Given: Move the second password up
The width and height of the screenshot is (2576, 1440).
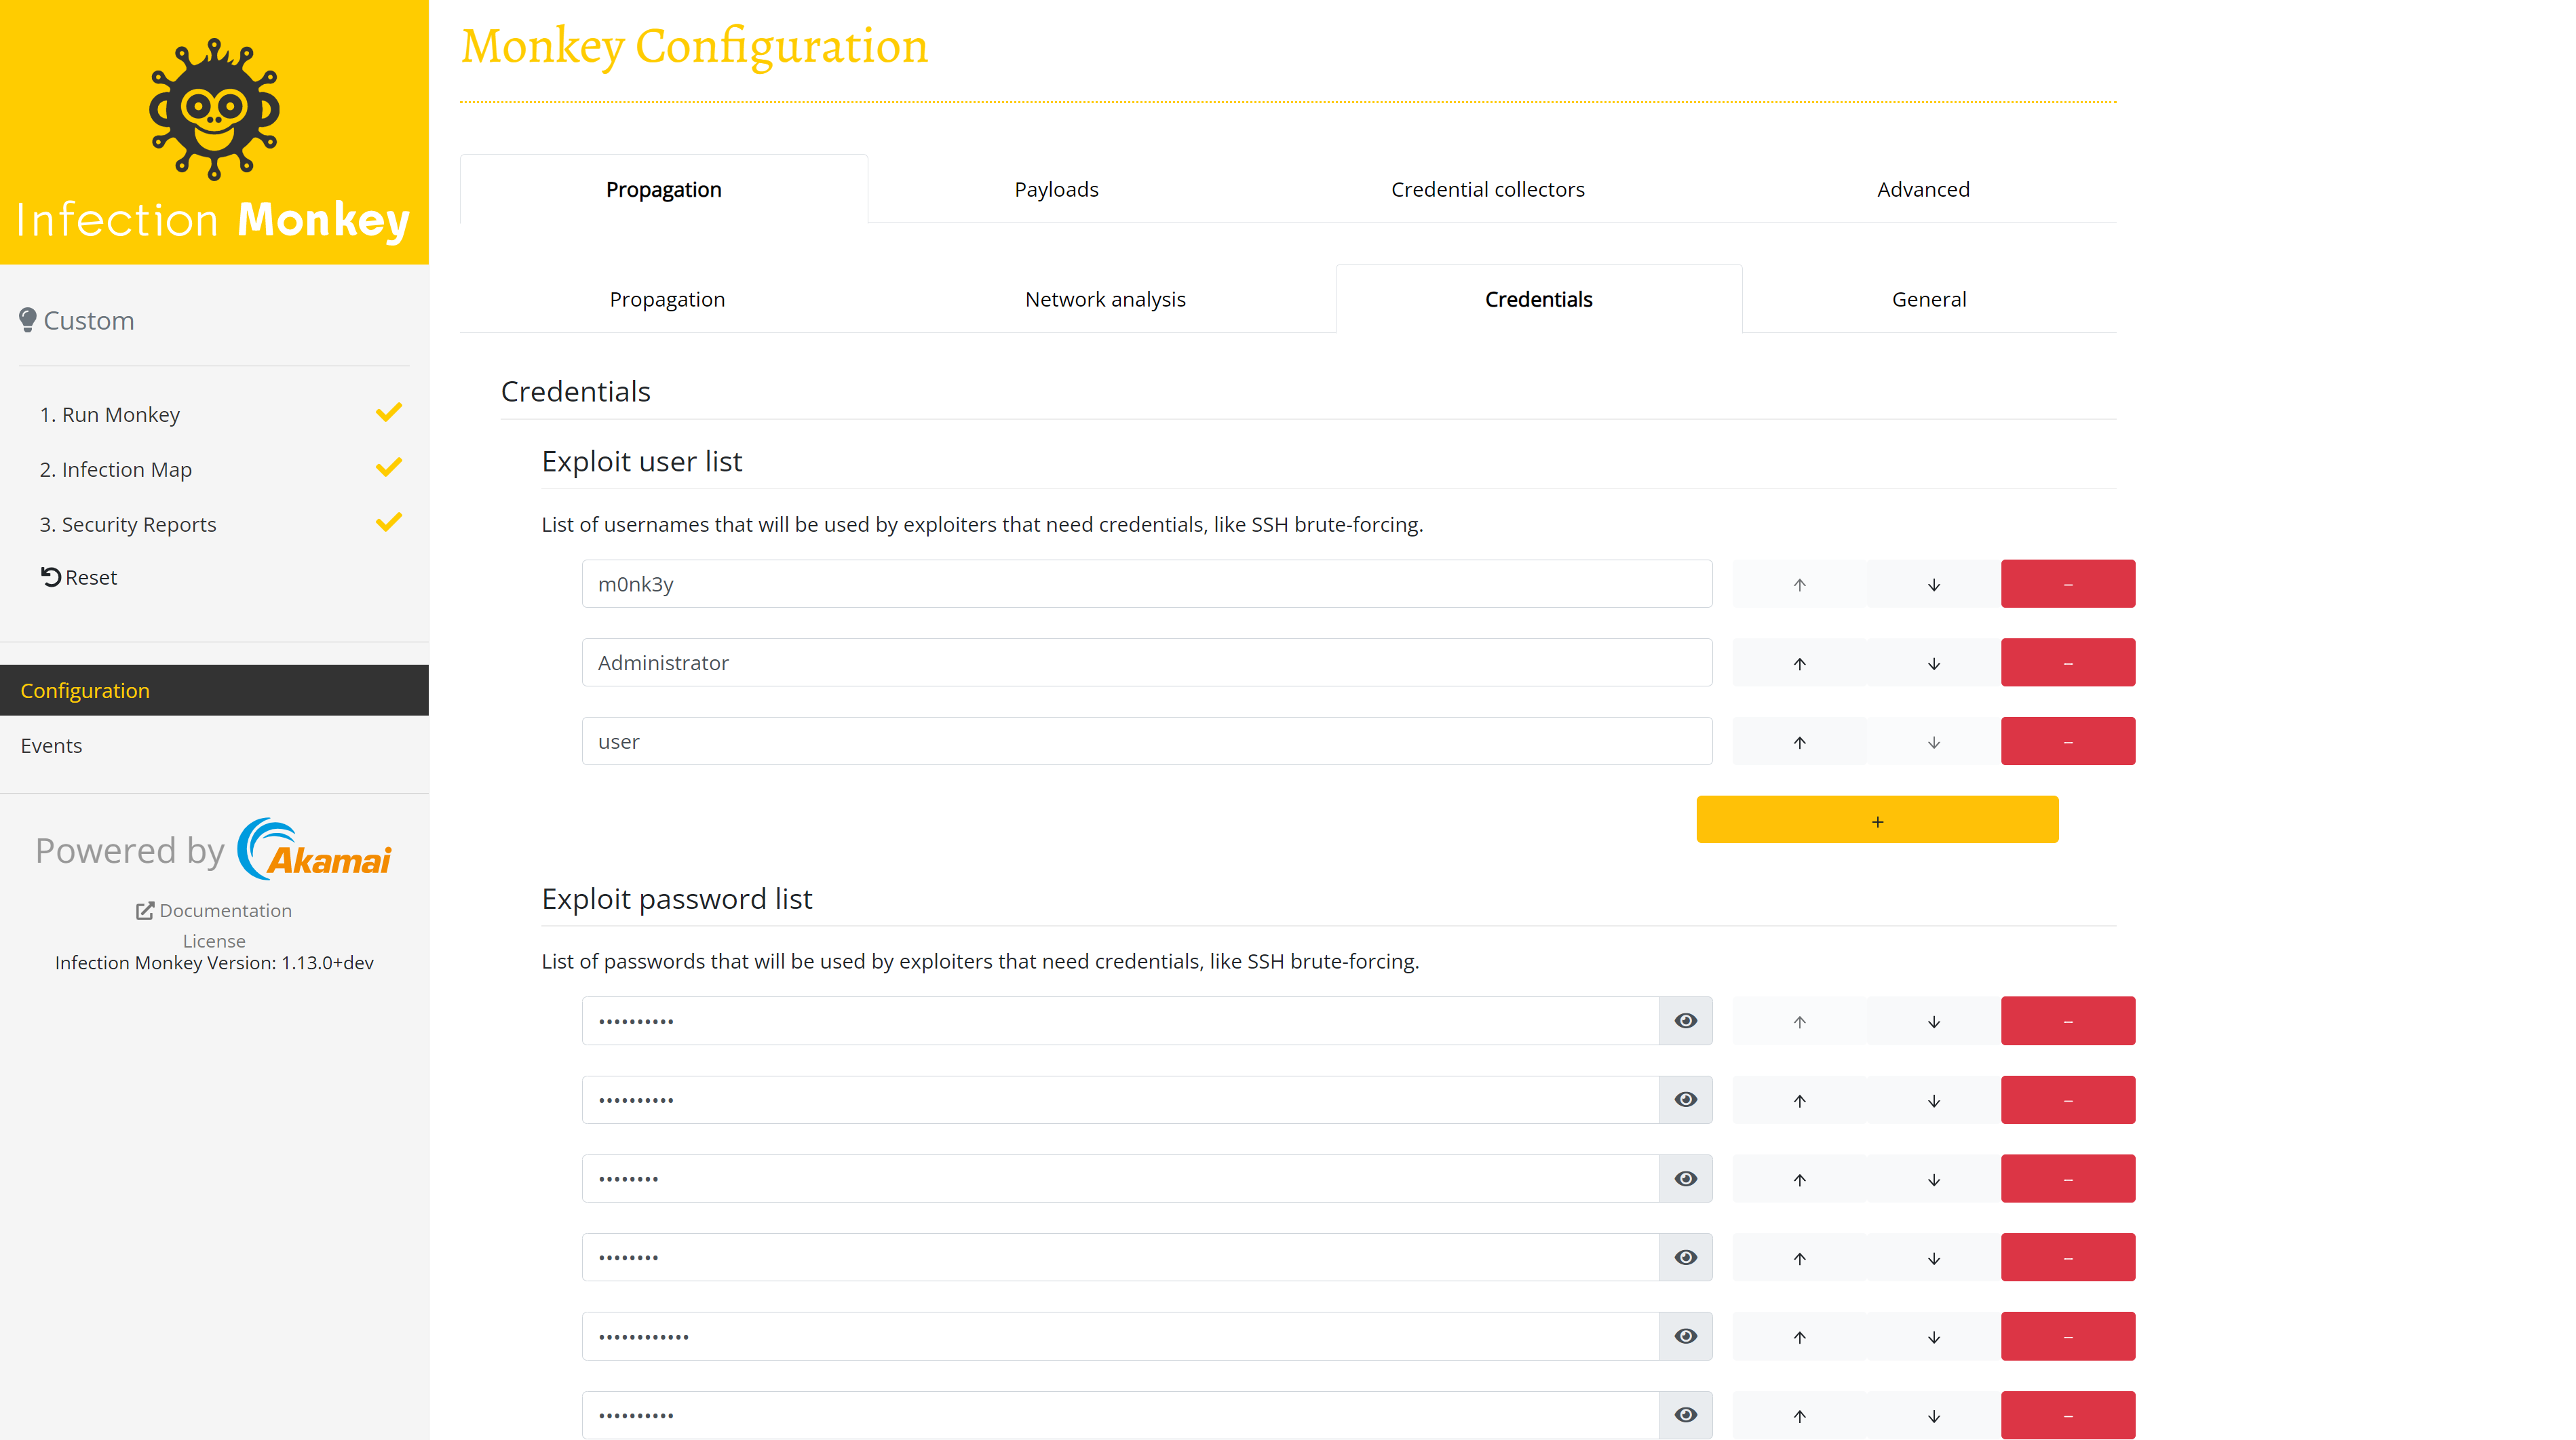Looking at the screenshot, I should point(1799,1100).
